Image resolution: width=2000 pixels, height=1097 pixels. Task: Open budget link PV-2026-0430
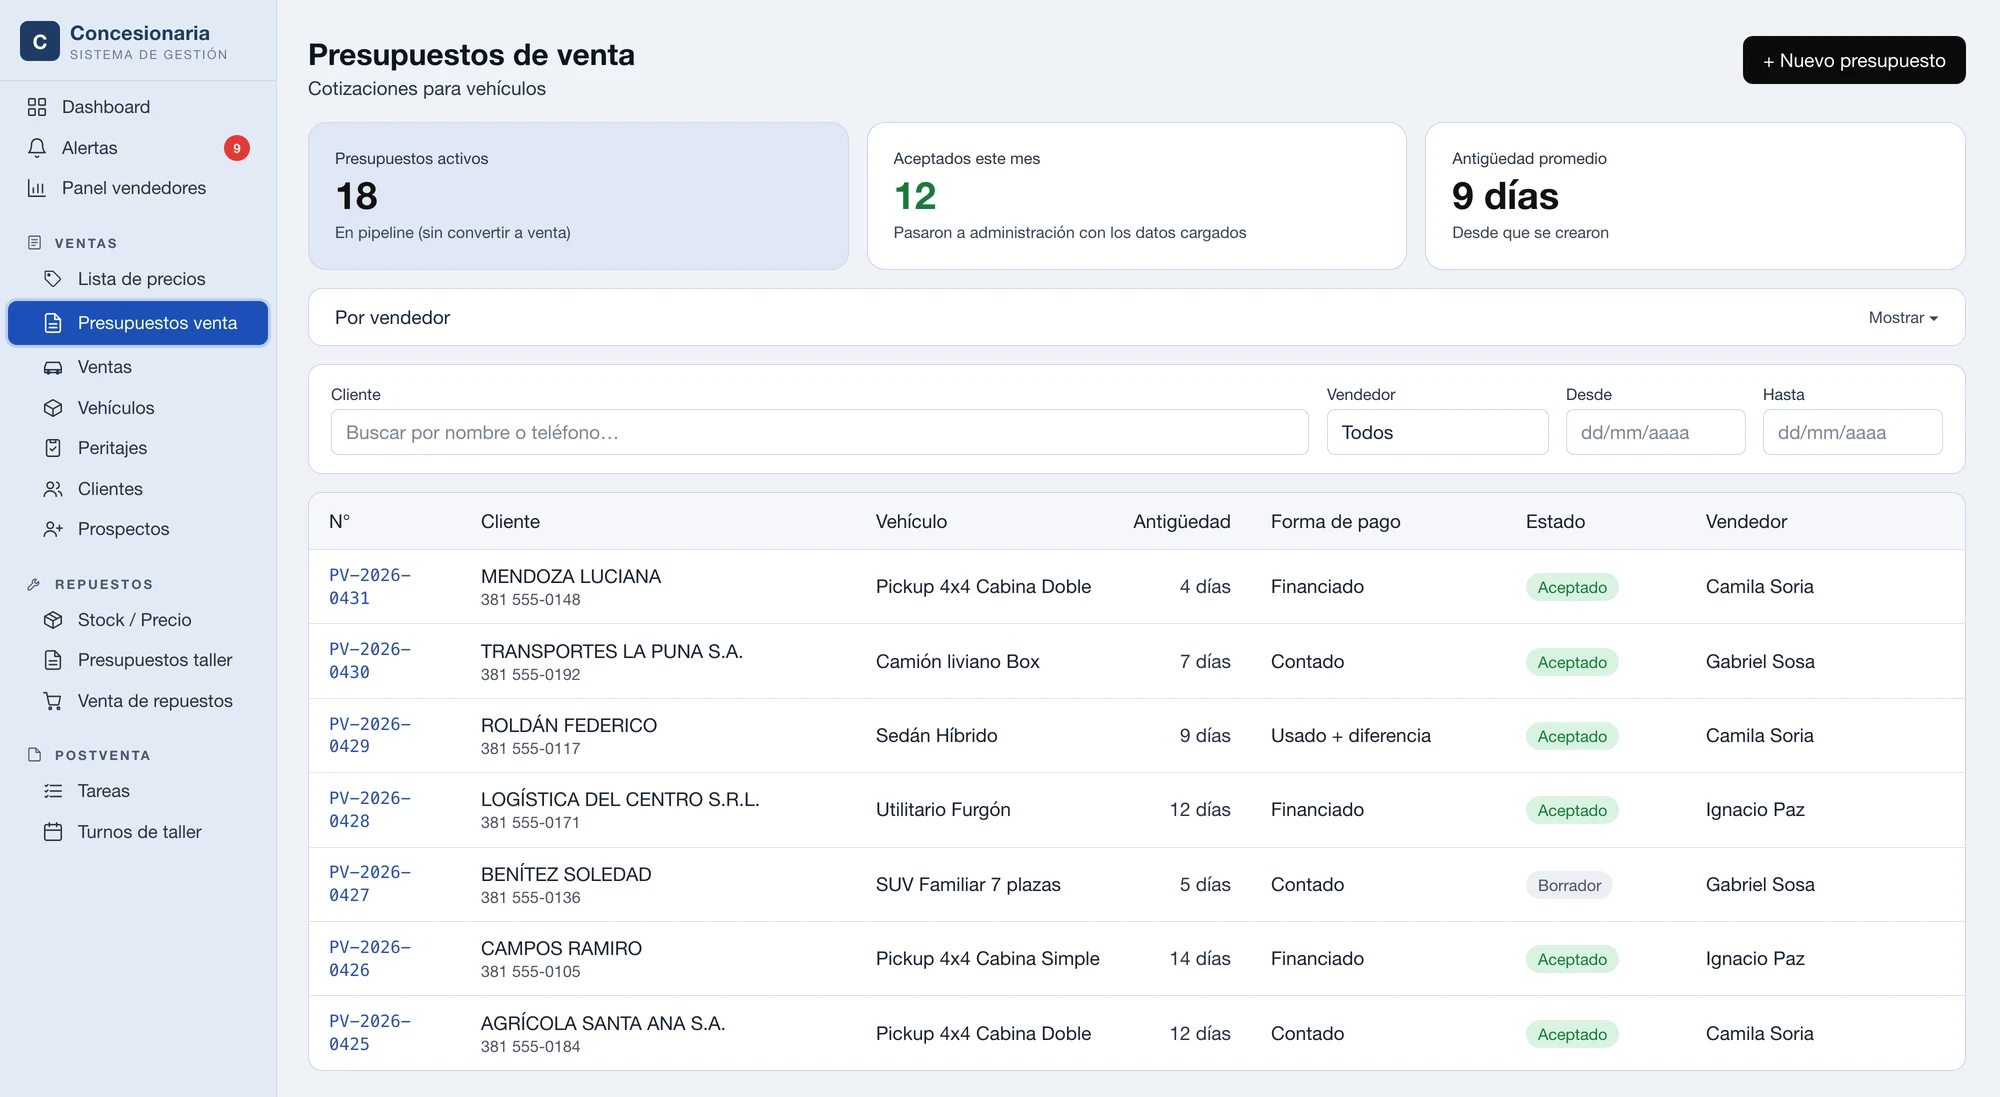[x=370, y=661]
